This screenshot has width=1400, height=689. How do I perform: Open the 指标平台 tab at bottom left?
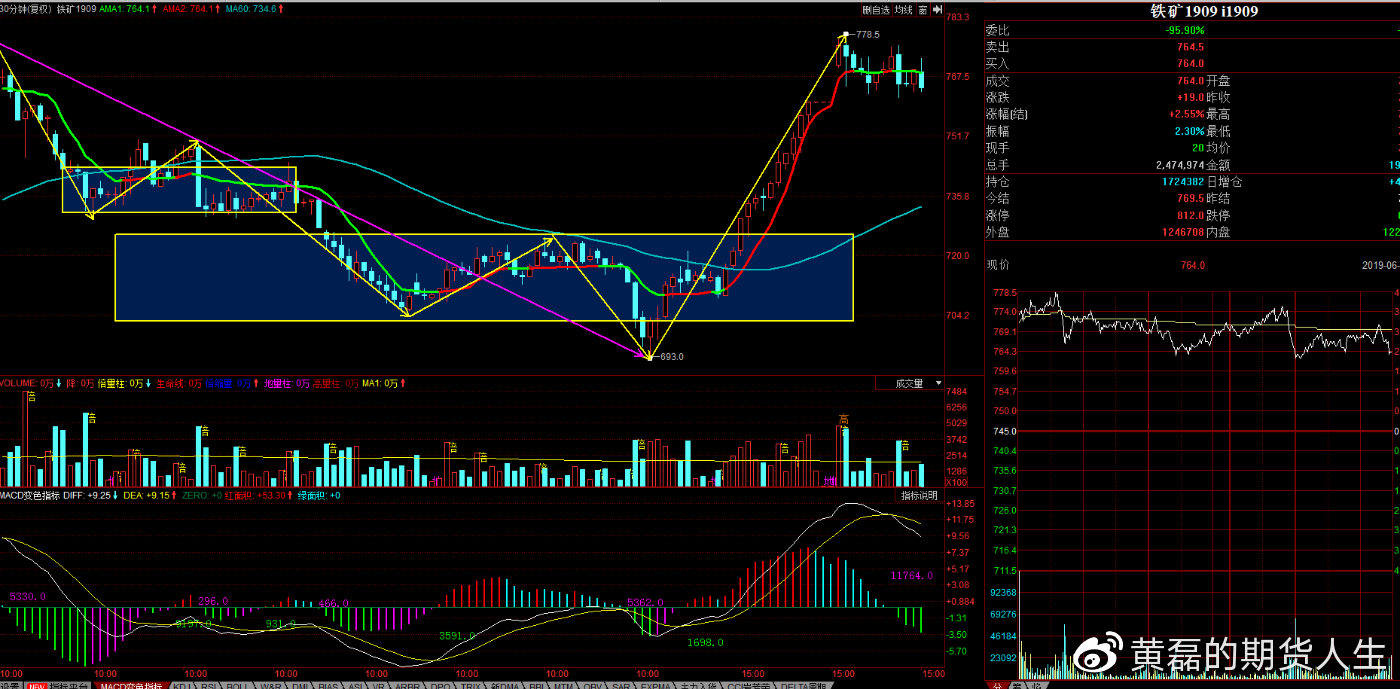pos(70,686)
